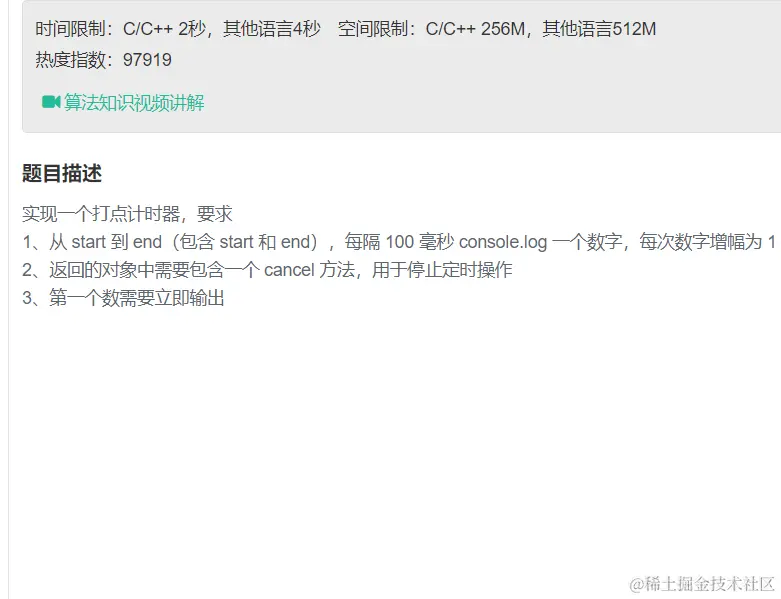The image size is (781, 599).
Task: Click the 其他语言512M text
Action: tap(599, 29)
